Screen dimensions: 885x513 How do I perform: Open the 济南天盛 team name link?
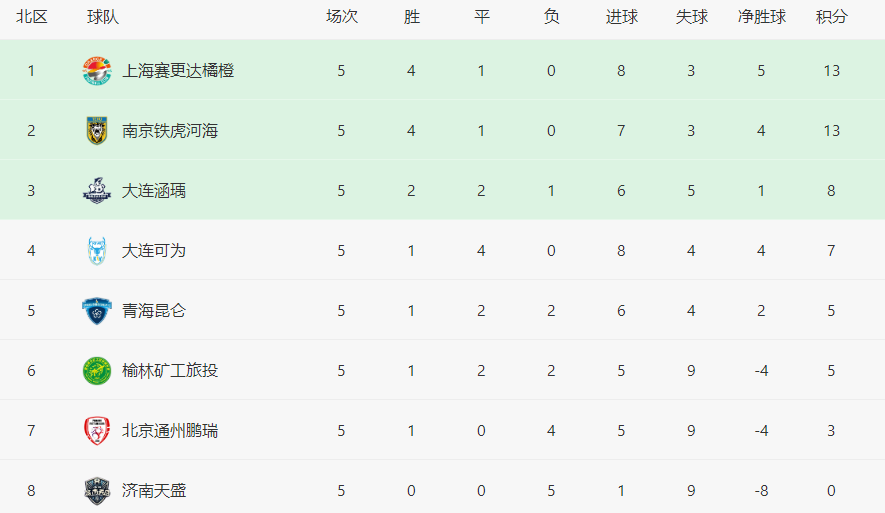pos(154,491)
